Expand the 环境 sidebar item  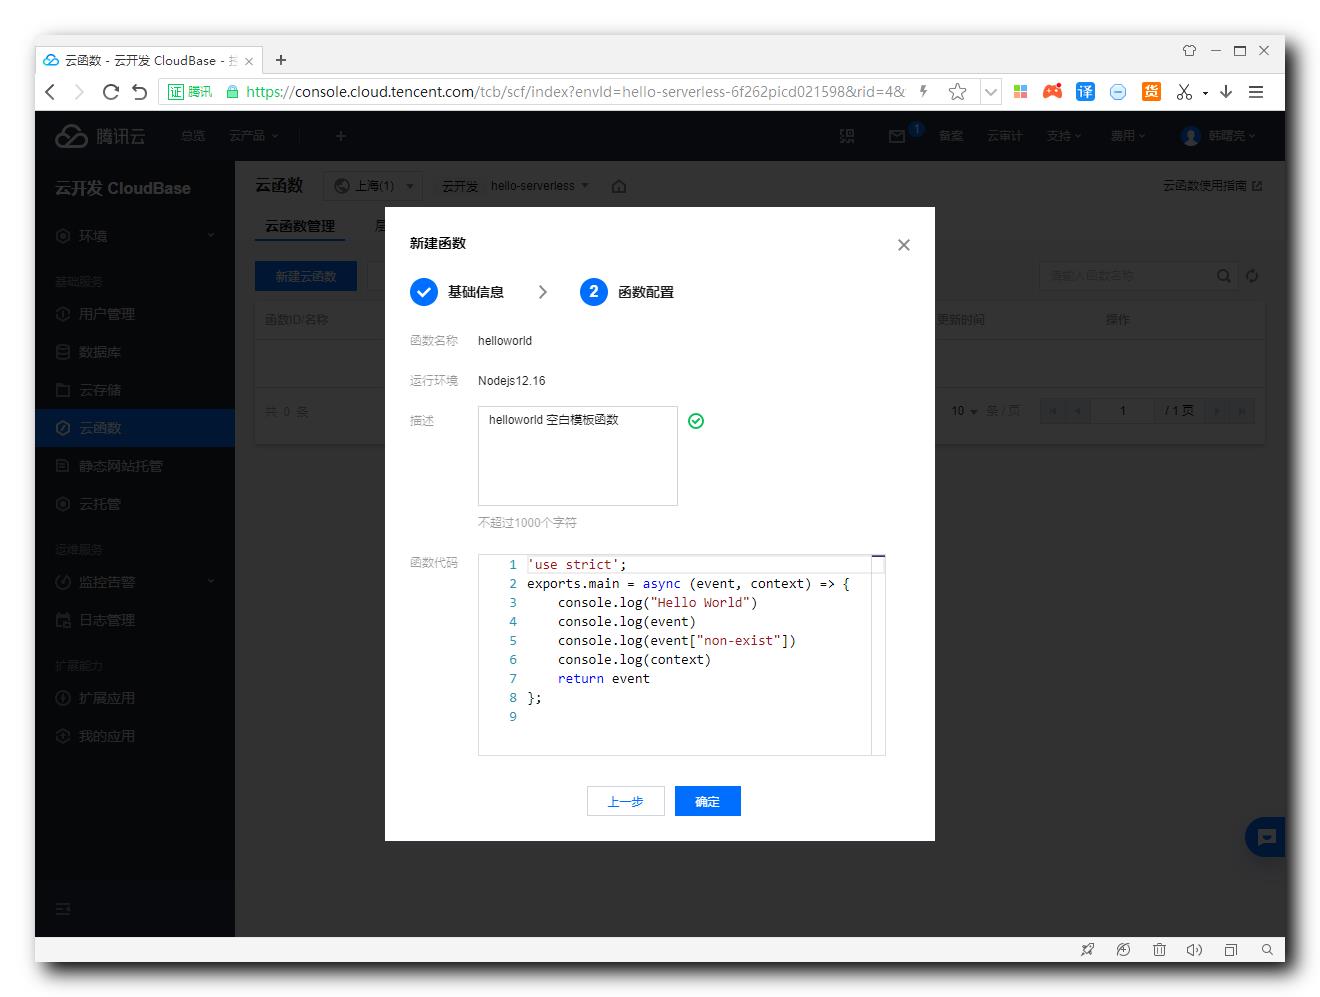point(135,236)
